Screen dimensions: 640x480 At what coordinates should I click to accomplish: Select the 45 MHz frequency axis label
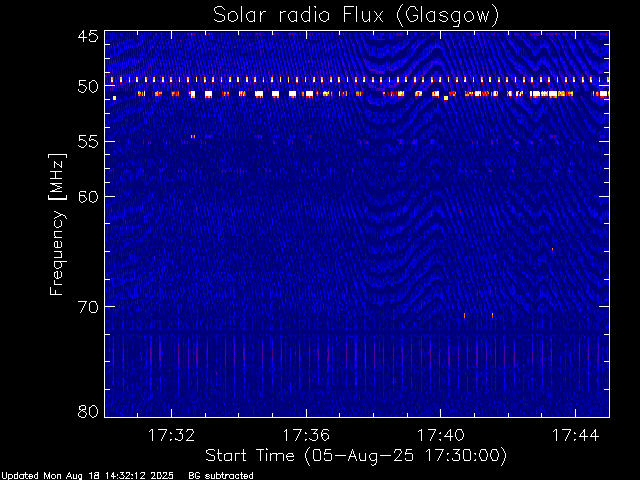tap(88, 36)
